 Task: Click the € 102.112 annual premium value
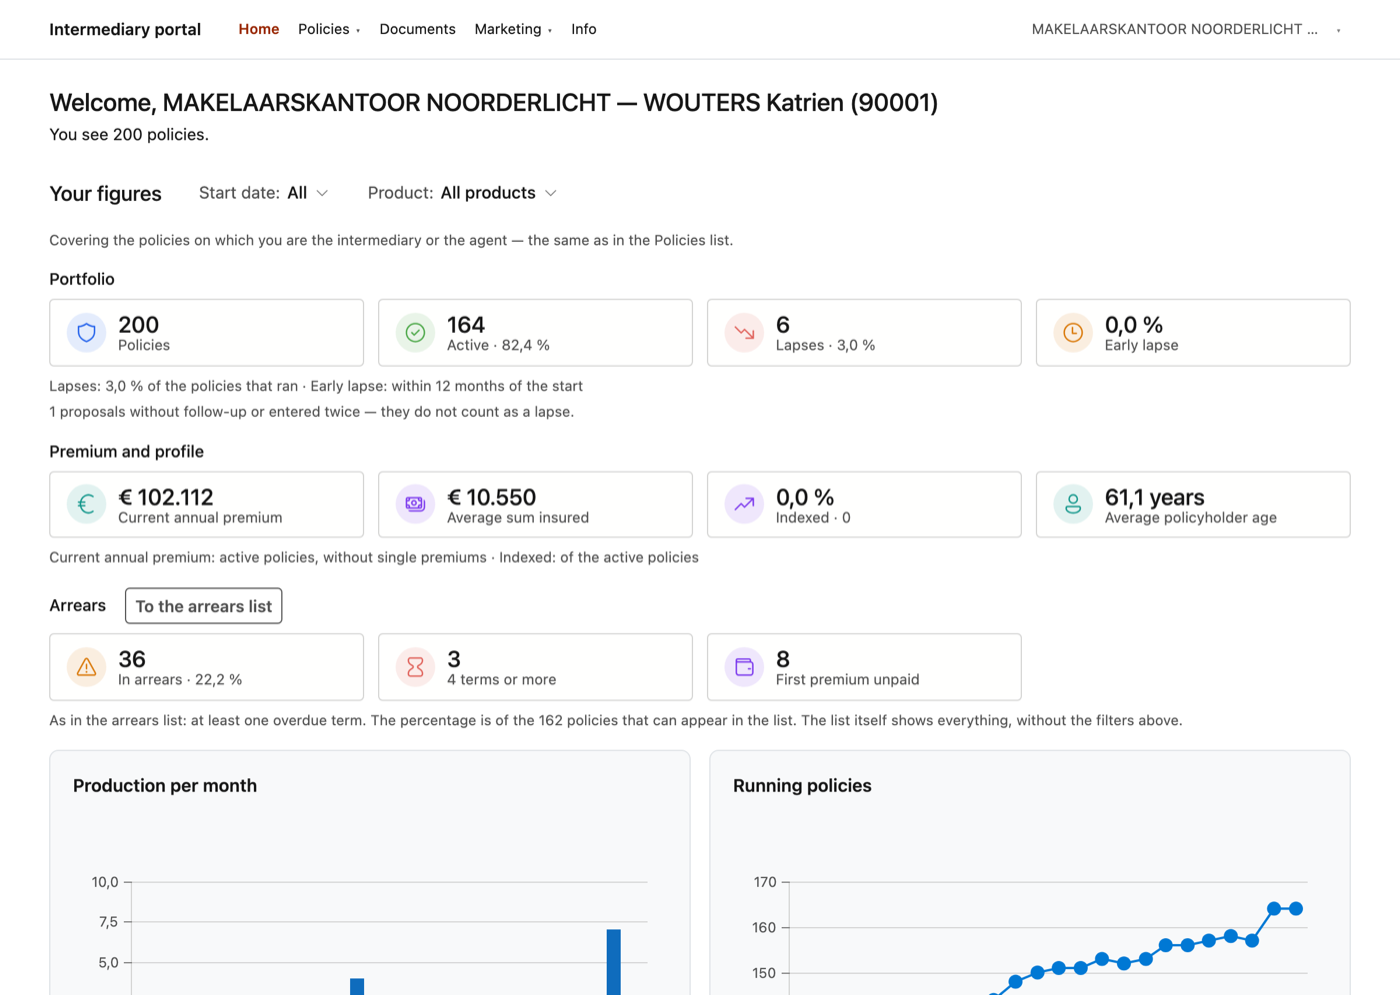[x=166, y=497]
